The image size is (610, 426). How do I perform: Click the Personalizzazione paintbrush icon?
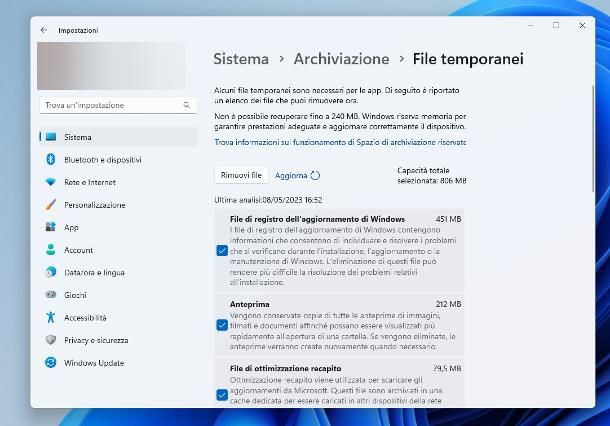pos(51,204)
